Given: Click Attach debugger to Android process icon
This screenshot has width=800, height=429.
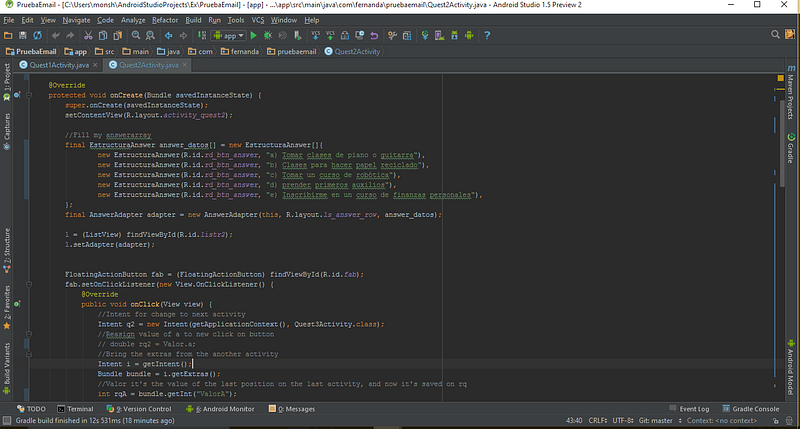Looking at the screenshot, I should pos(297,35).
